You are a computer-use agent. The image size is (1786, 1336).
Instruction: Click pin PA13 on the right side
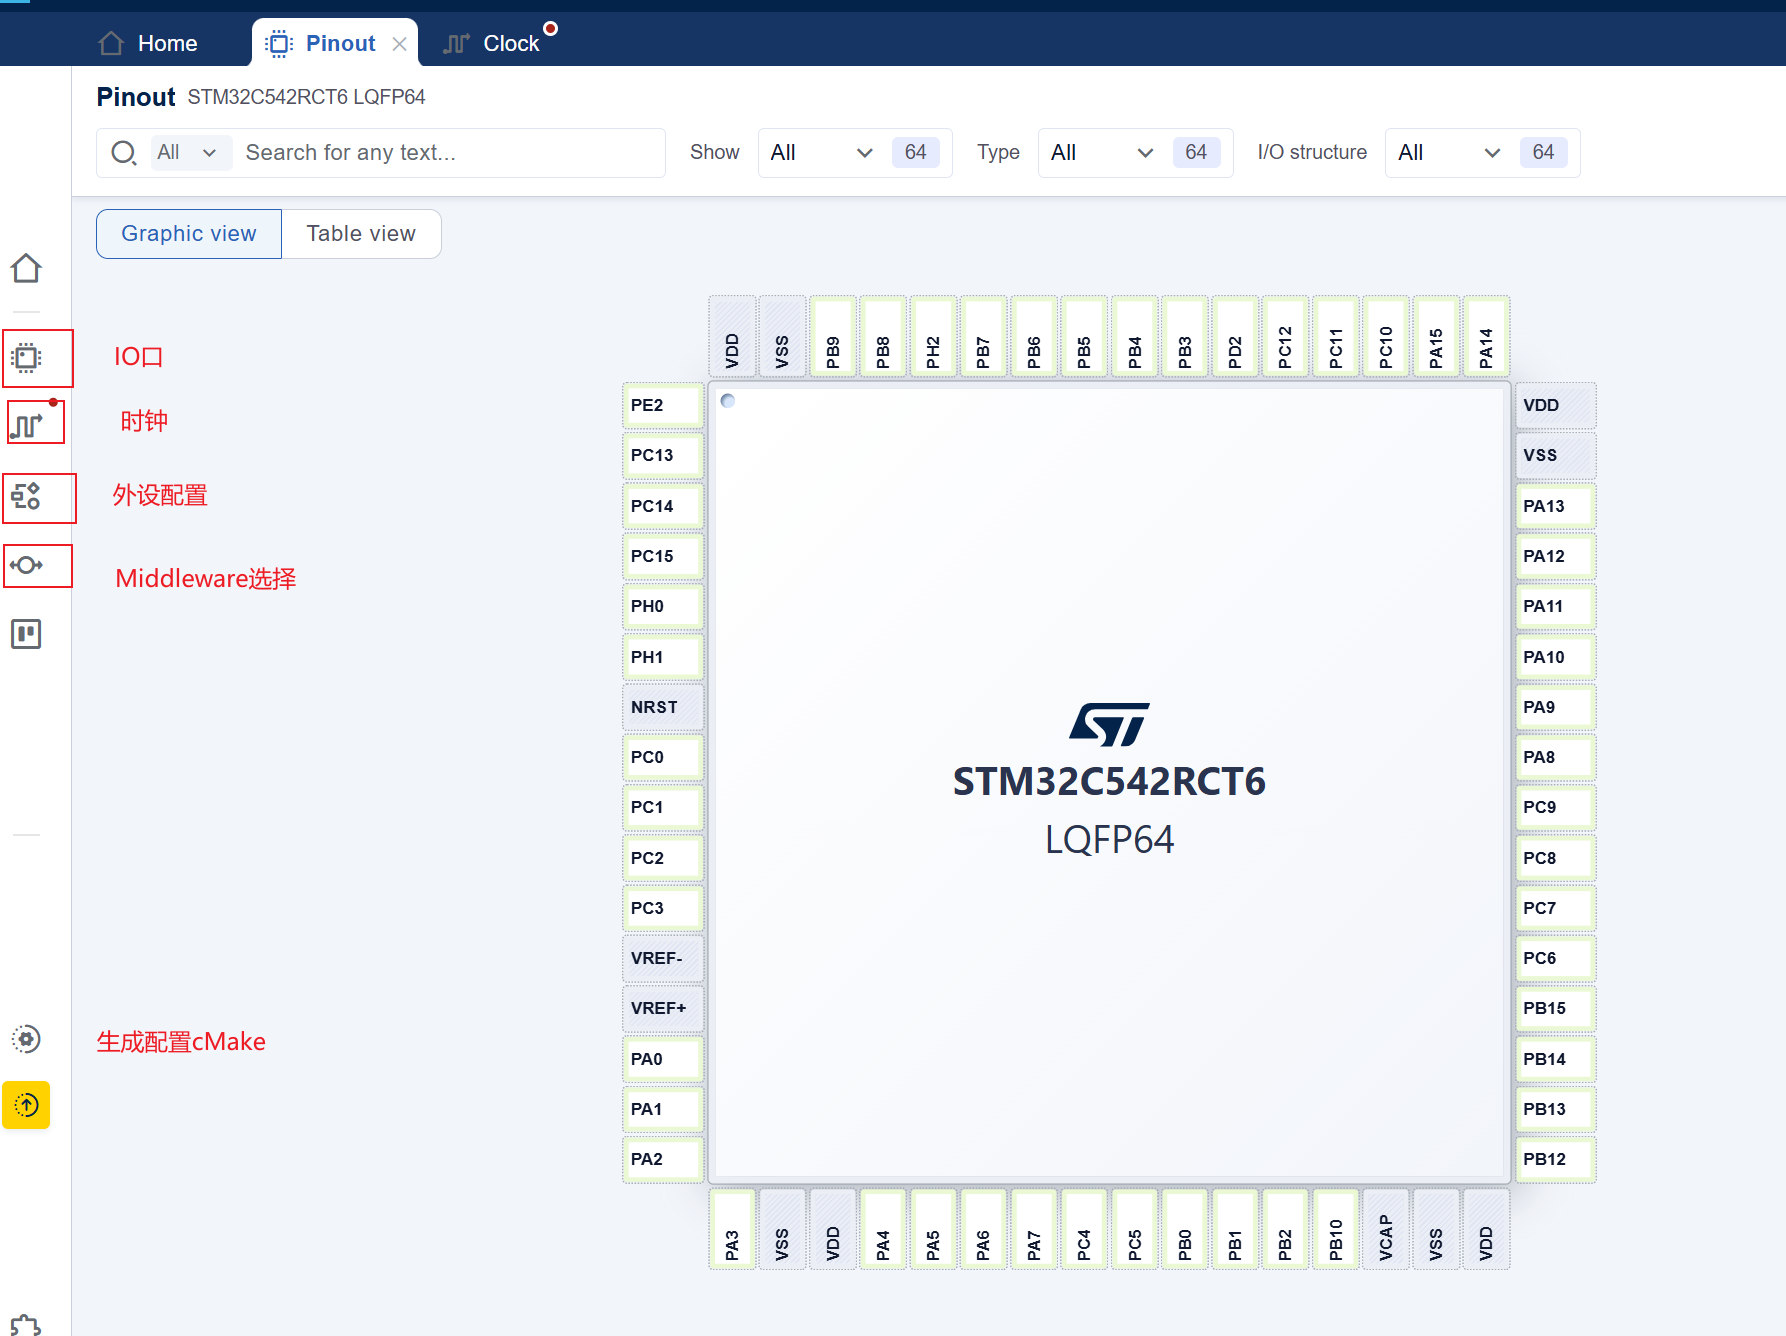[x=1556, y=506]
